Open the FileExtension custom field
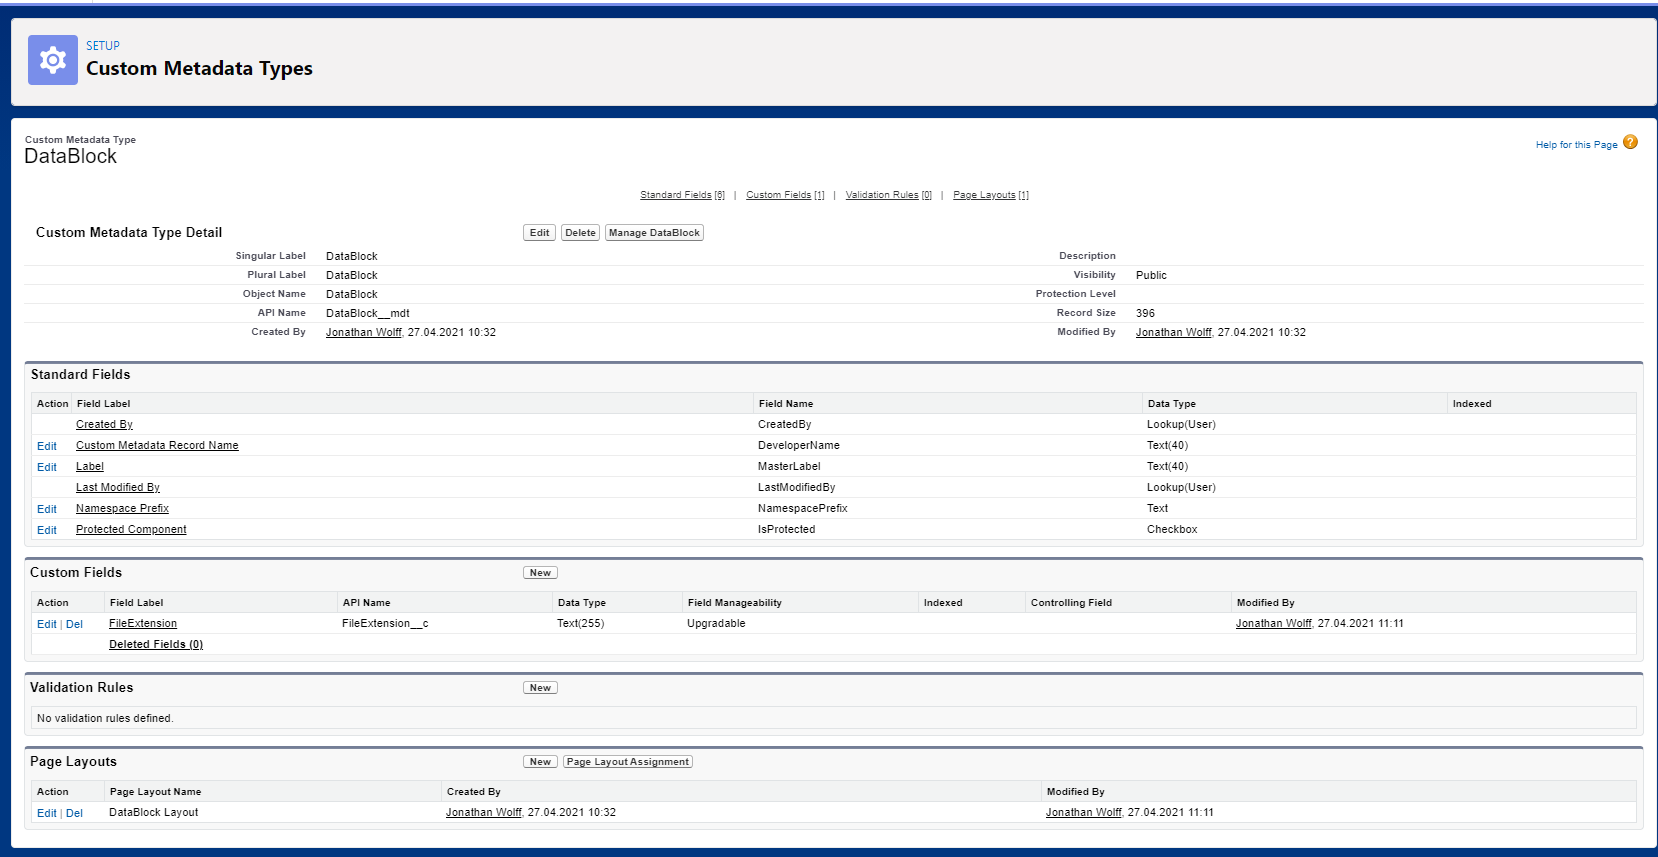The image size is (1658, 857). (x=143, y=624)
